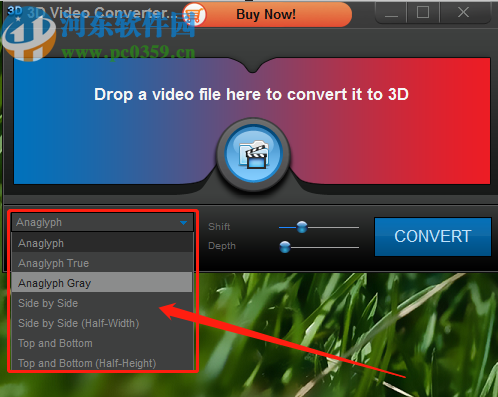Collapse the Anaglyph output mode dropdown
Screen dimensions: 498x397
click(102, 222)
